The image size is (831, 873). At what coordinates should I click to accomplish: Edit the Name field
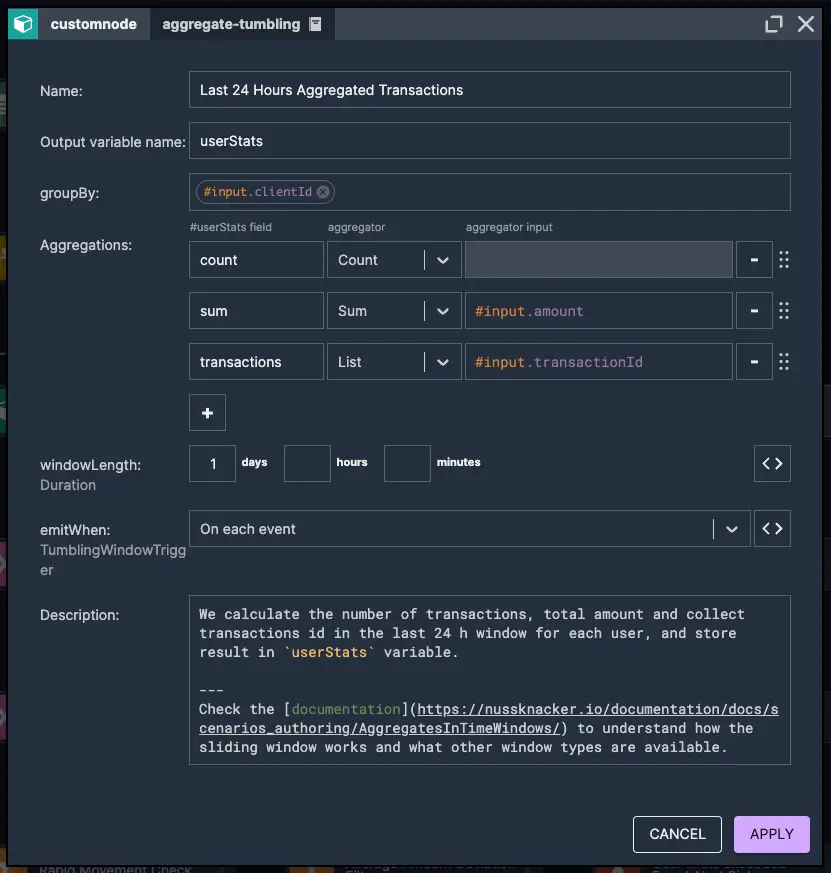tap(490, 90)
